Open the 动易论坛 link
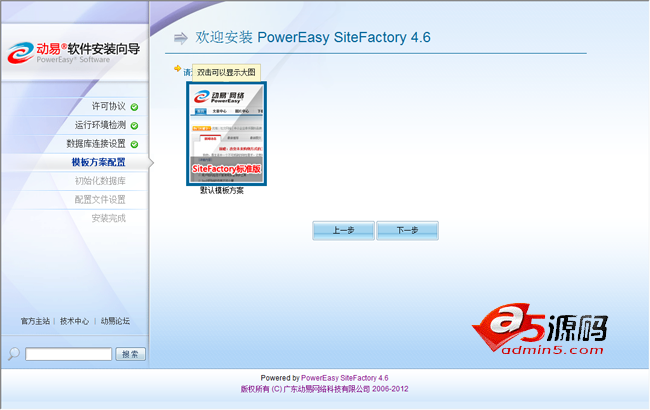The image size is (650, 410). [115, 321]
